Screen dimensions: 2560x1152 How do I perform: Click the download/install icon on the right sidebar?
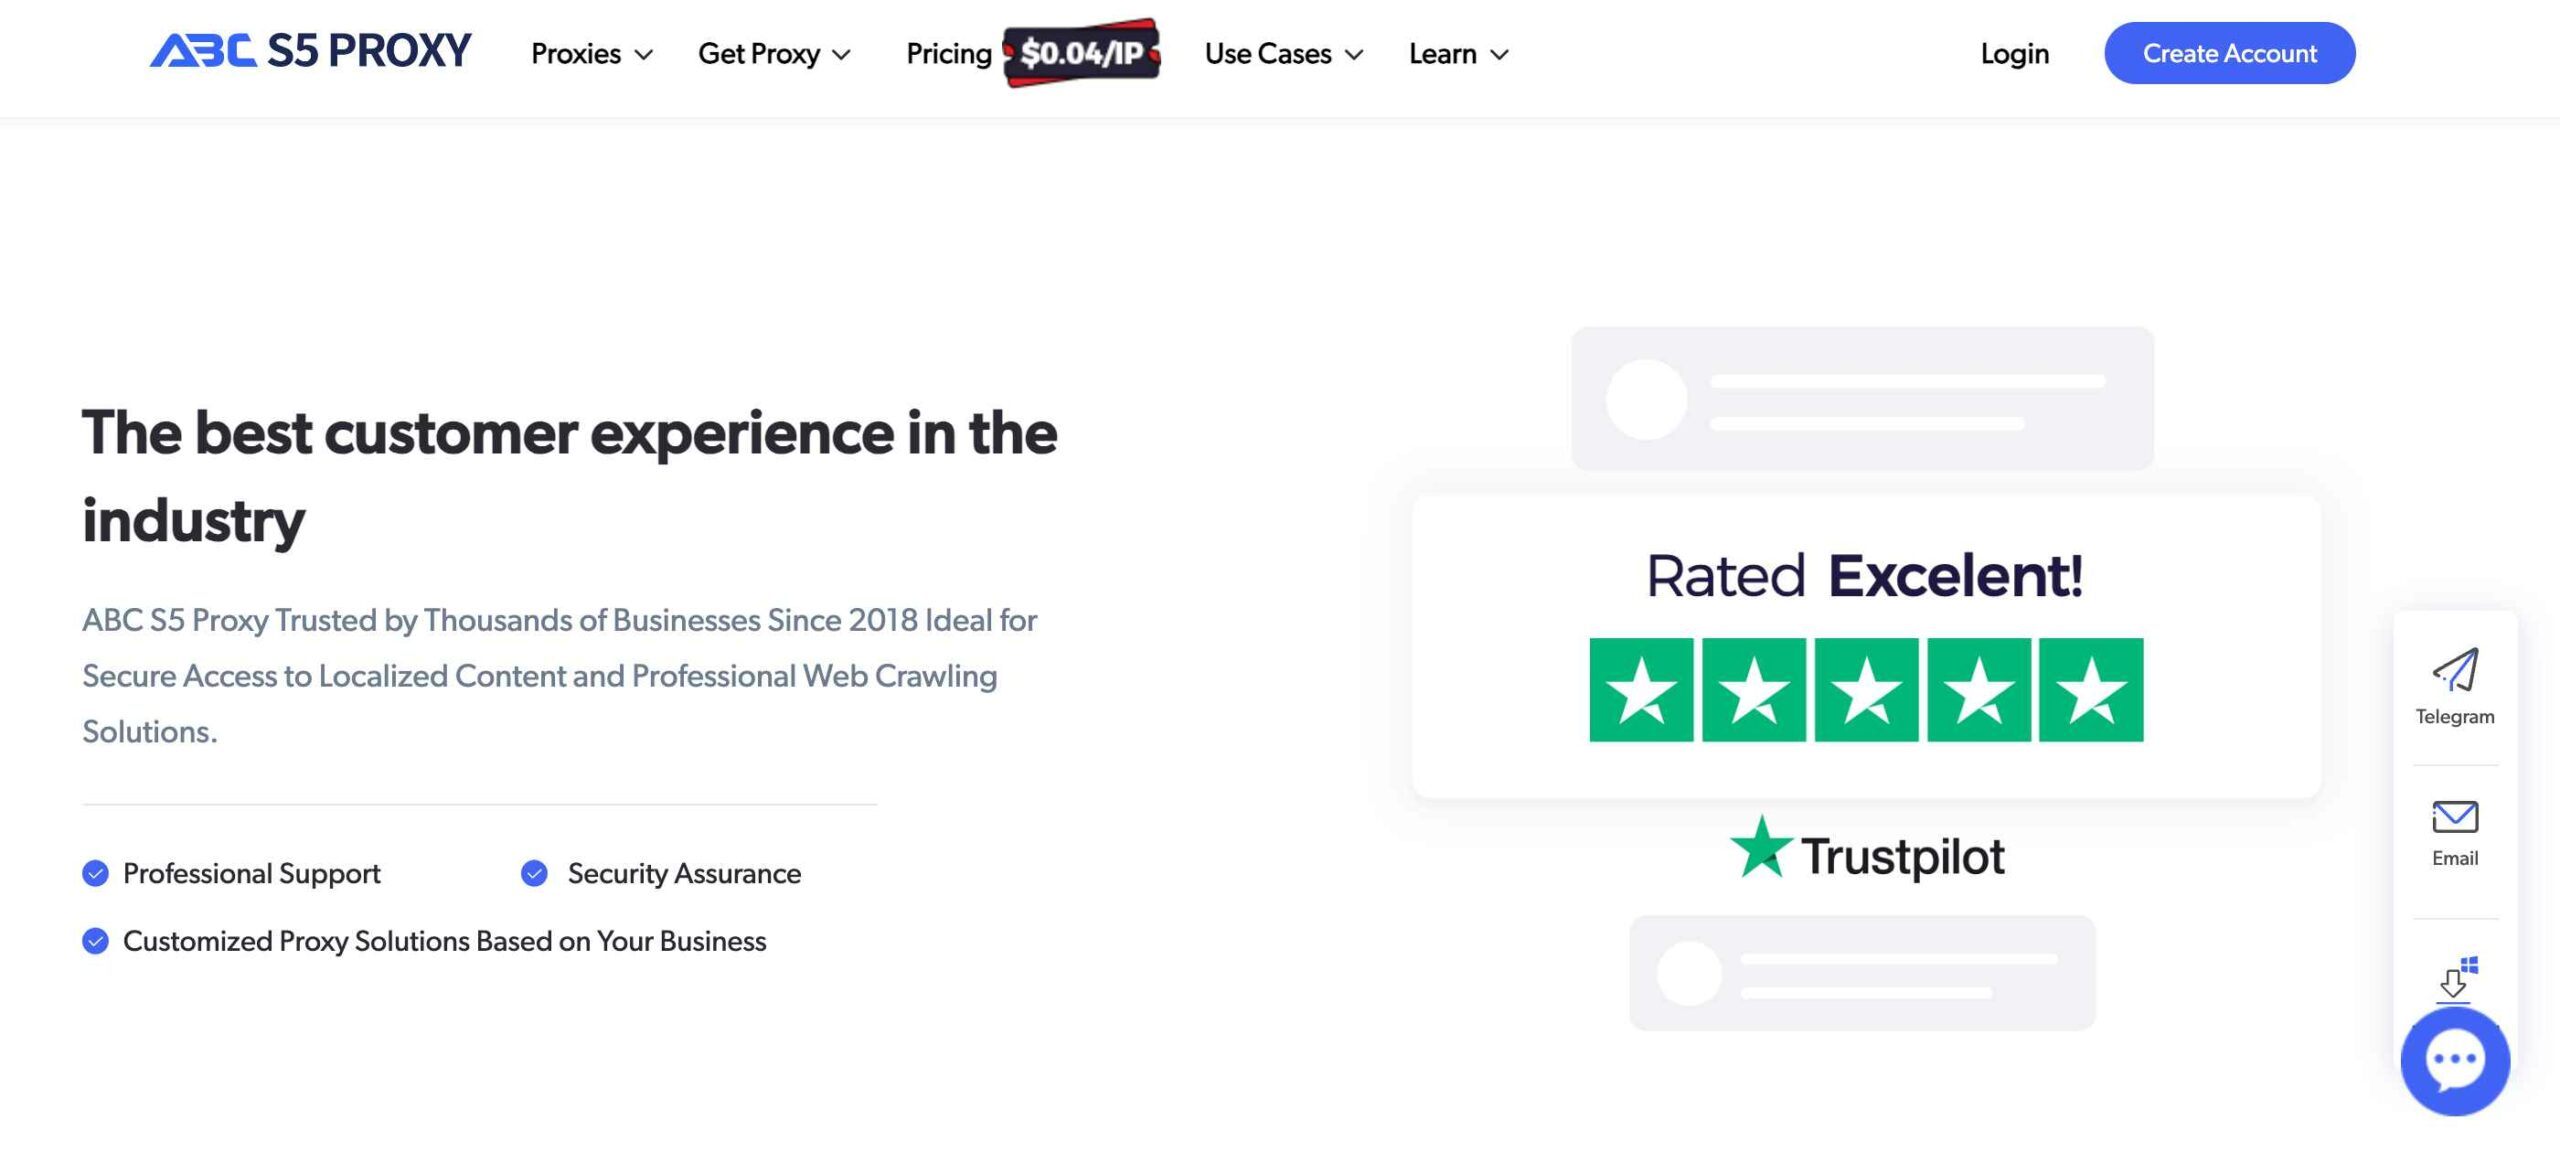click(2454, 976)
